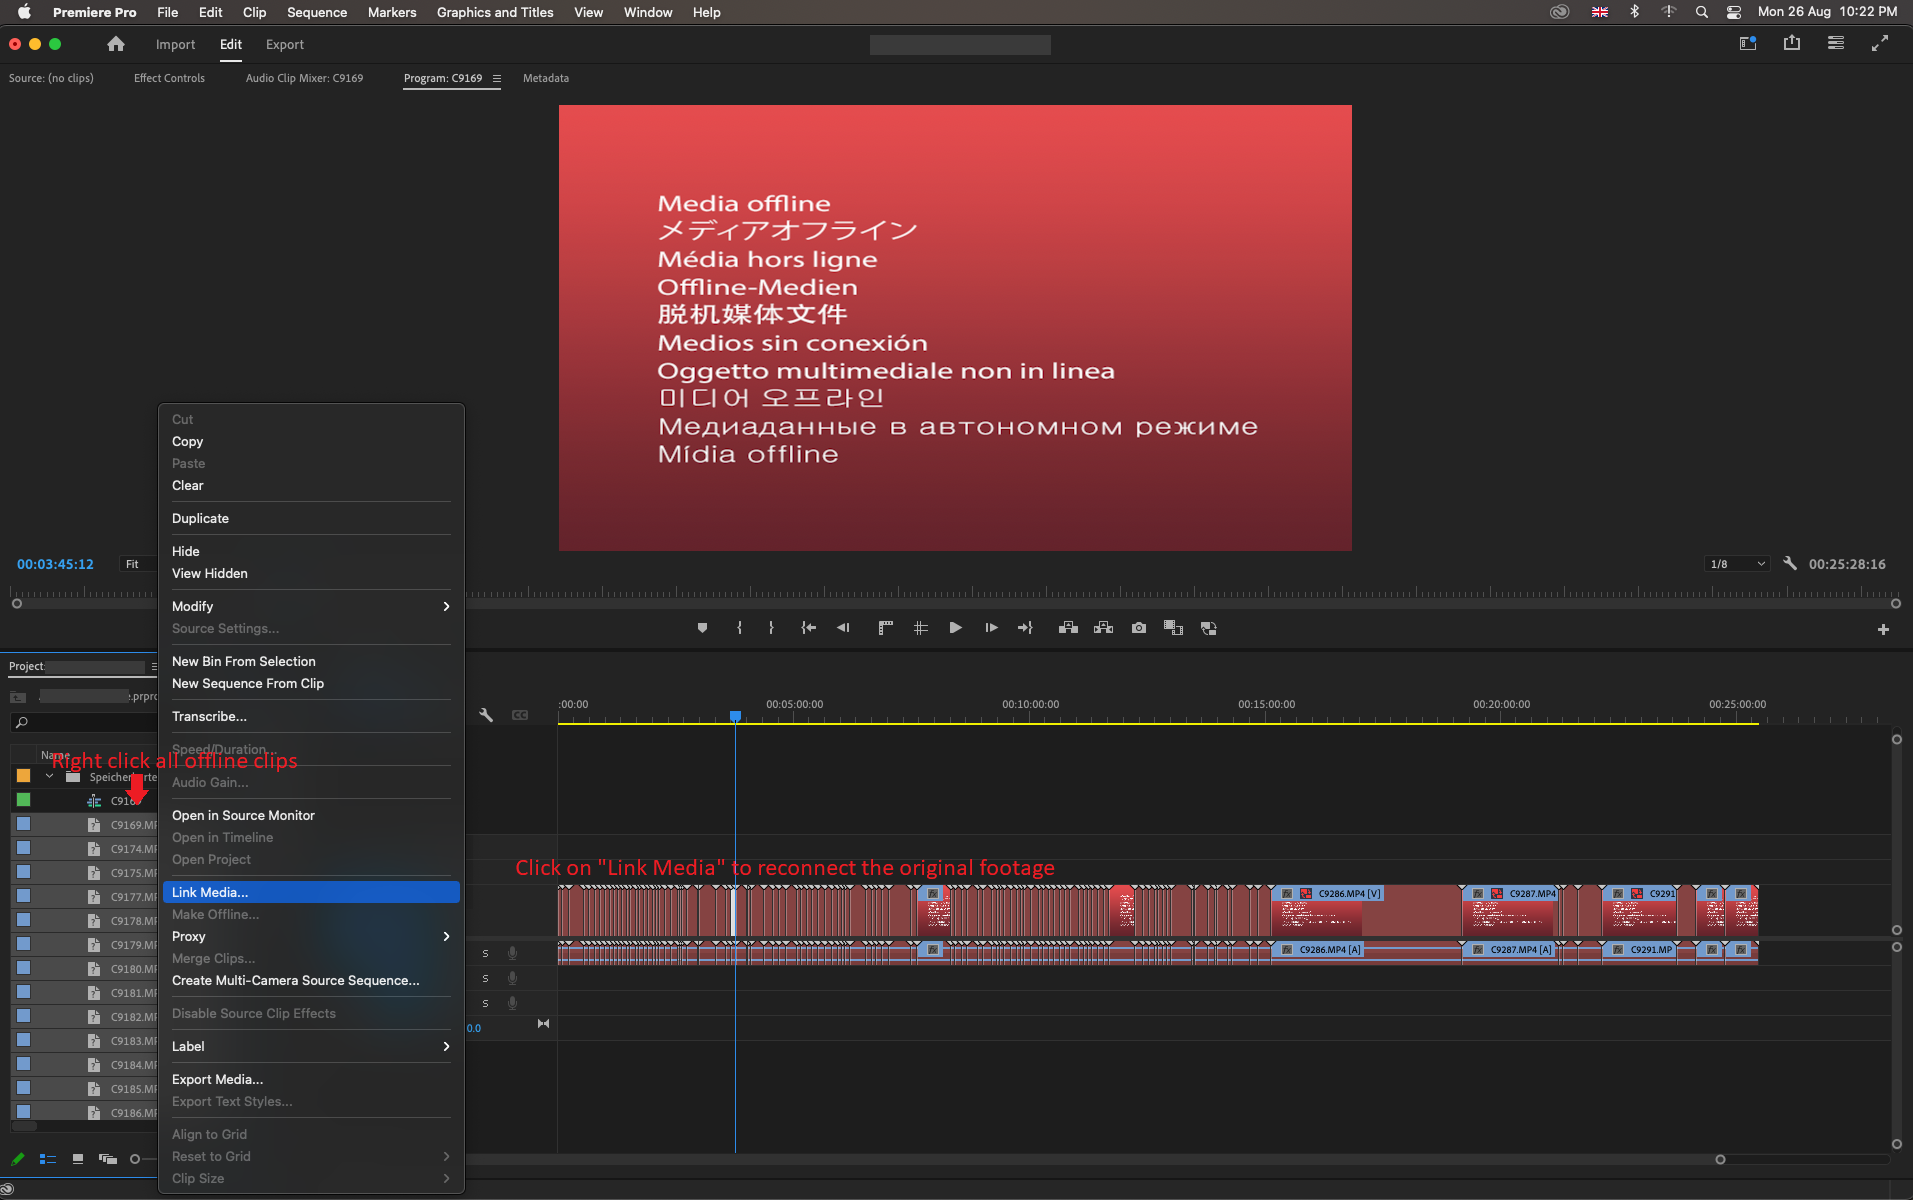This screenshot has height=1200, width=1913.
Task: Toggle project read/write green pencil icon
Action: (x=17, y=1159)
